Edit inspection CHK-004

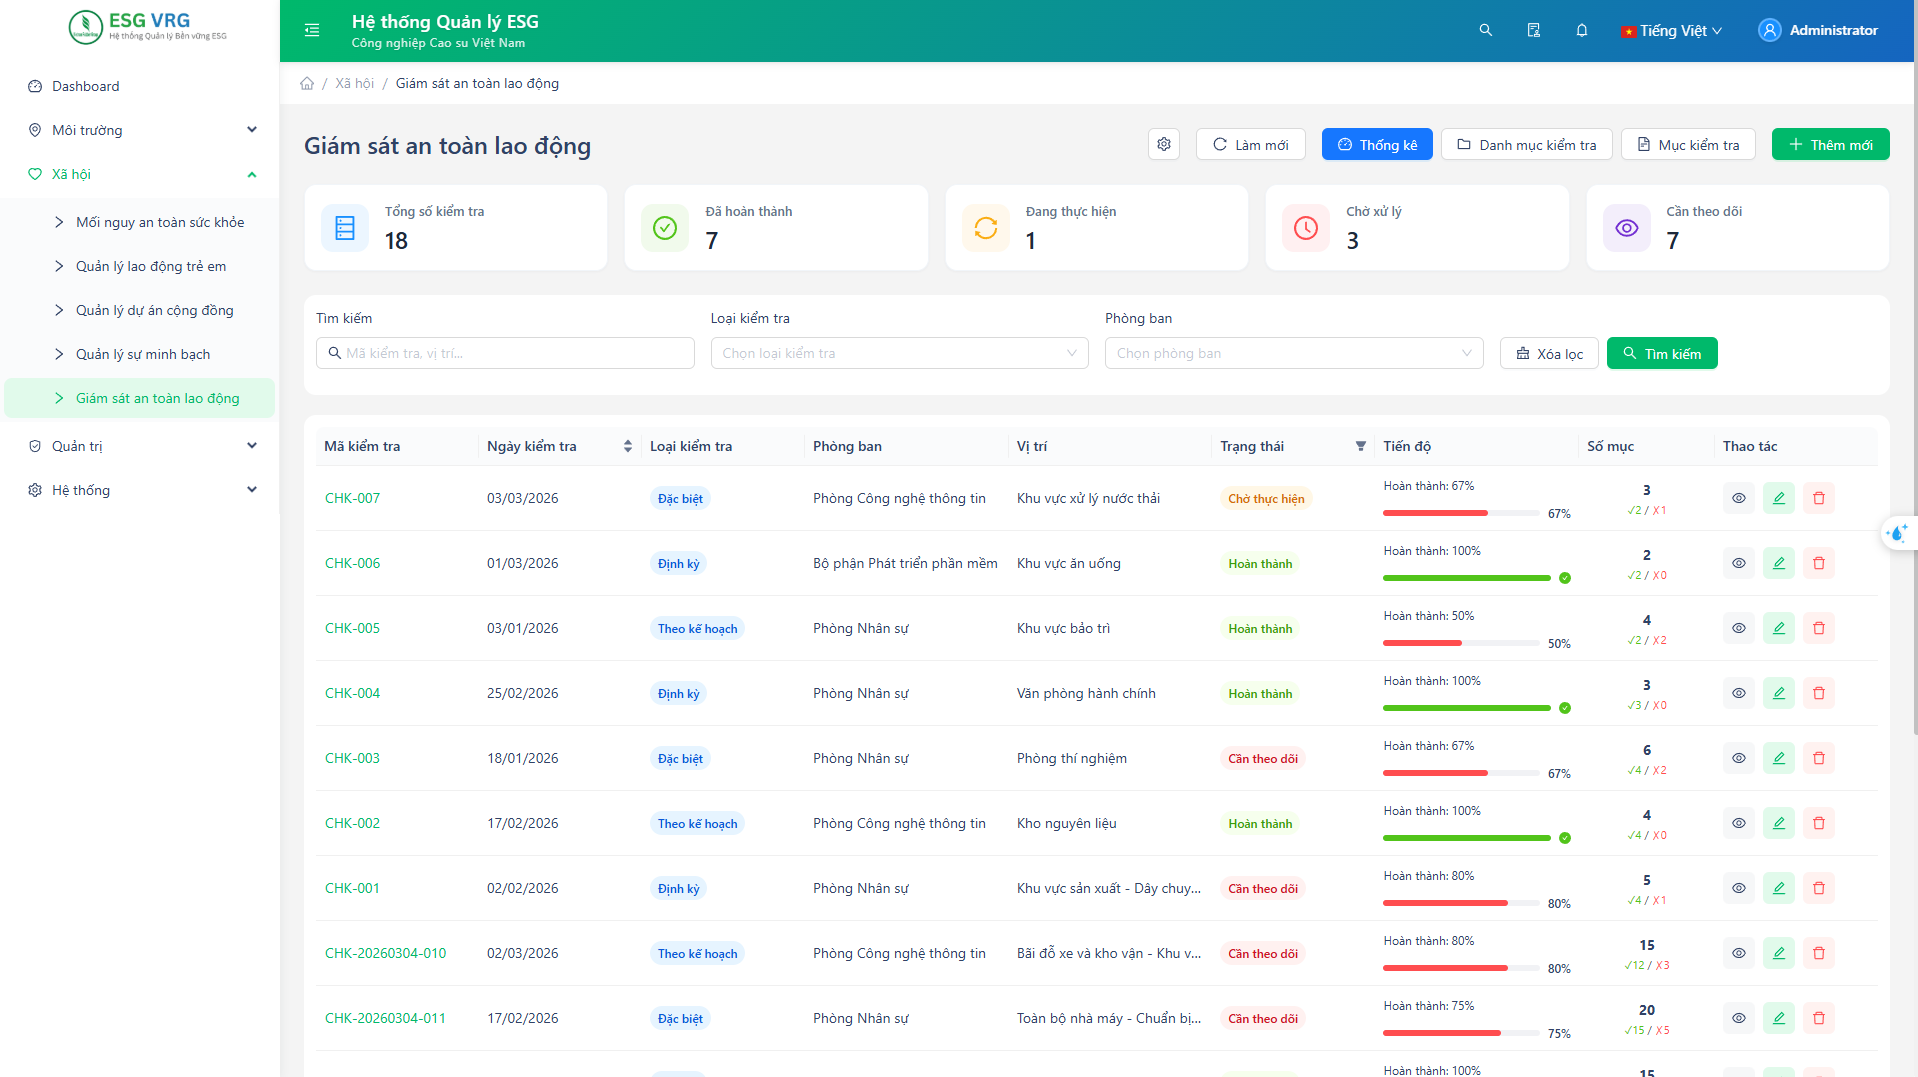[1779, 693]
